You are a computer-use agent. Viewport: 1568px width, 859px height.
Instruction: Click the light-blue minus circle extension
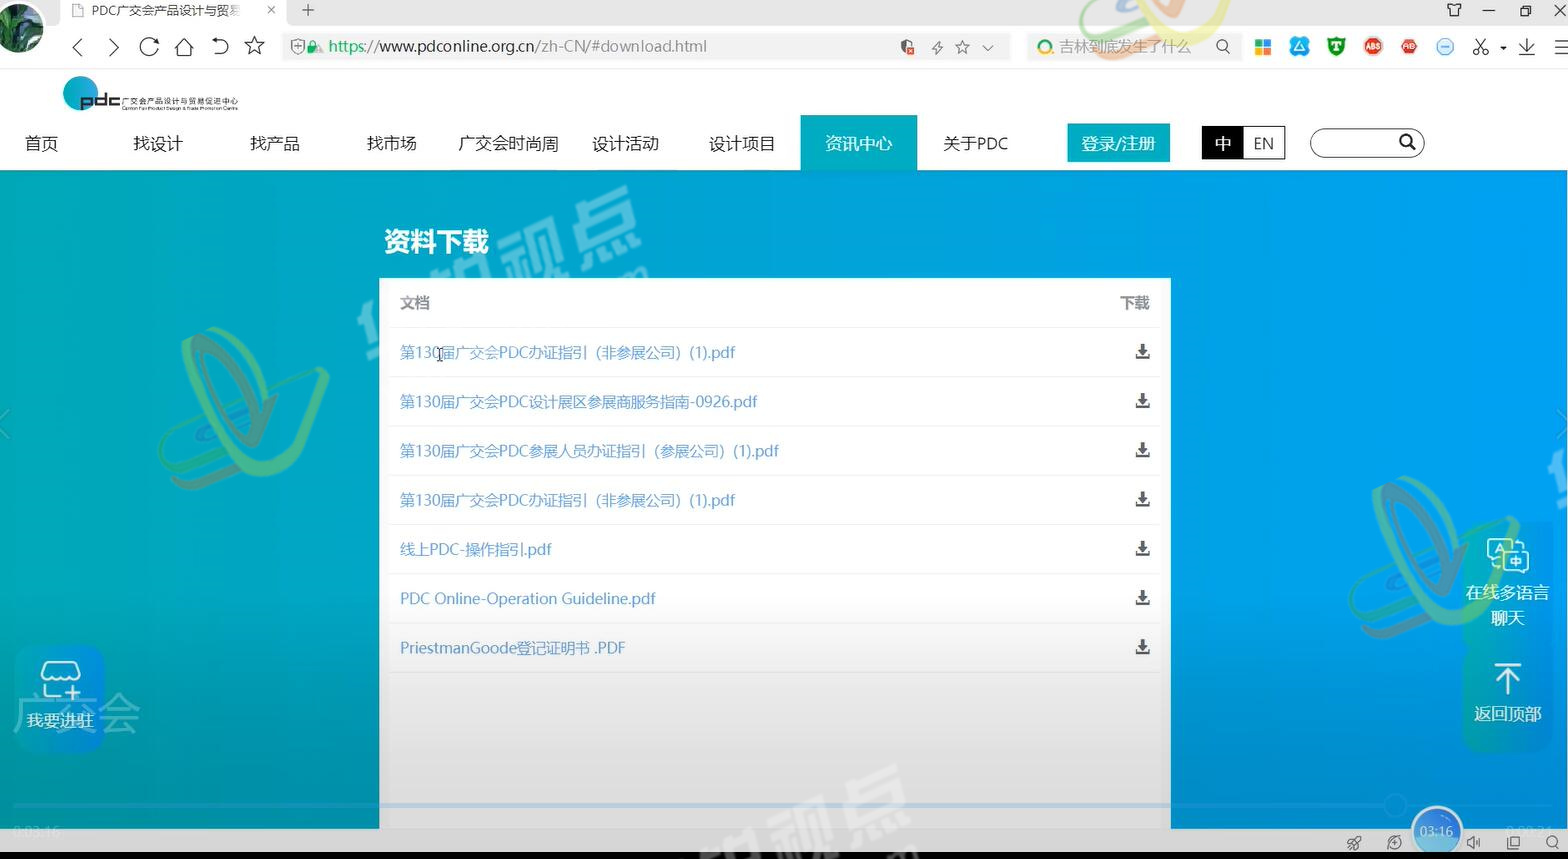[1445, 47]
